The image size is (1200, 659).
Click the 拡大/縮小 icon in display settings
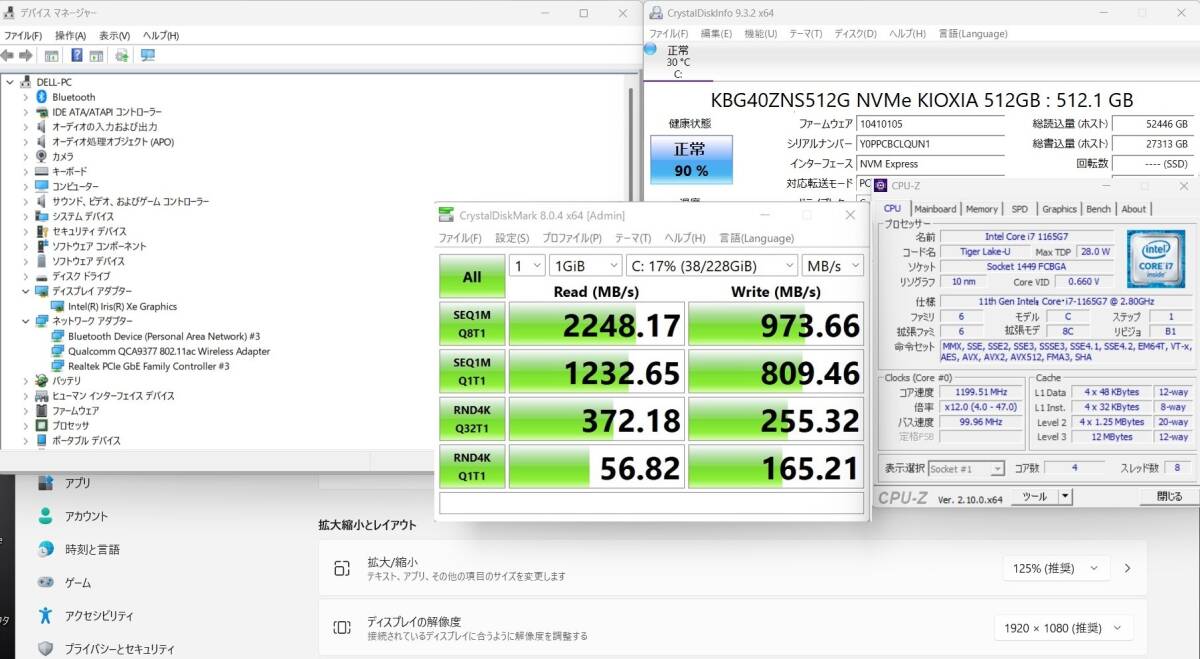341,567
